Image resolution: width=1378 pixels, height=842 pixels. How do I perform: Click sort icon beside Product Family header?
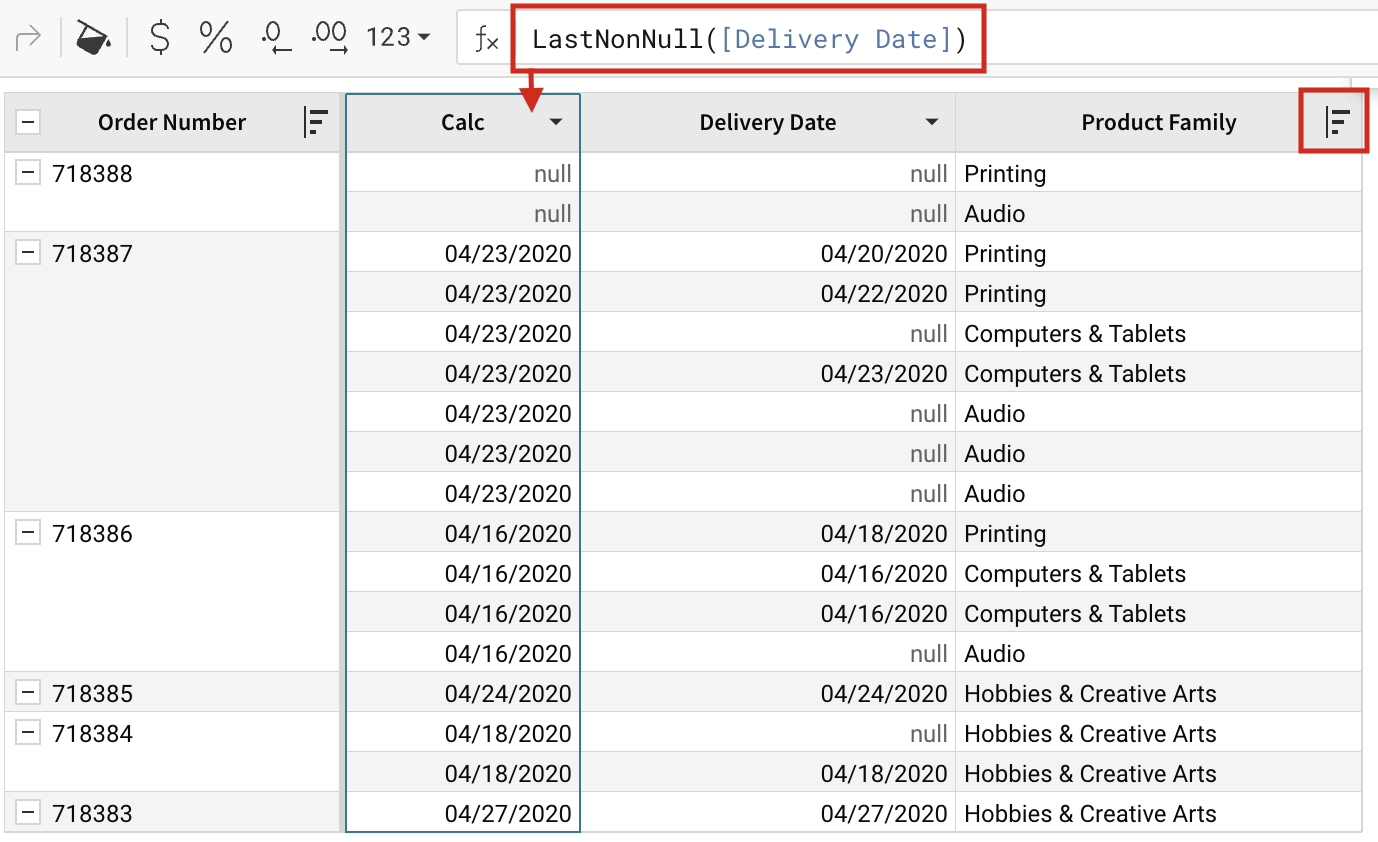click(x=1336, y=122)
